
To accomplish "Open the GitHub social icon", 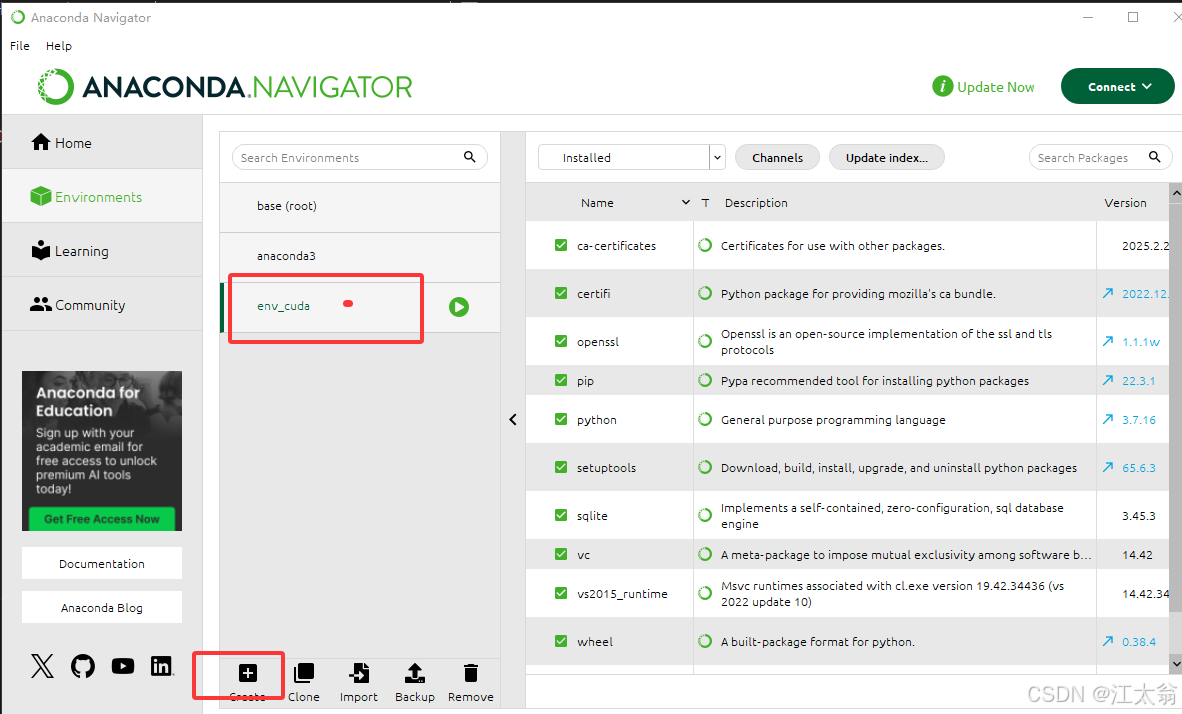I will click(x=83, y=666).
